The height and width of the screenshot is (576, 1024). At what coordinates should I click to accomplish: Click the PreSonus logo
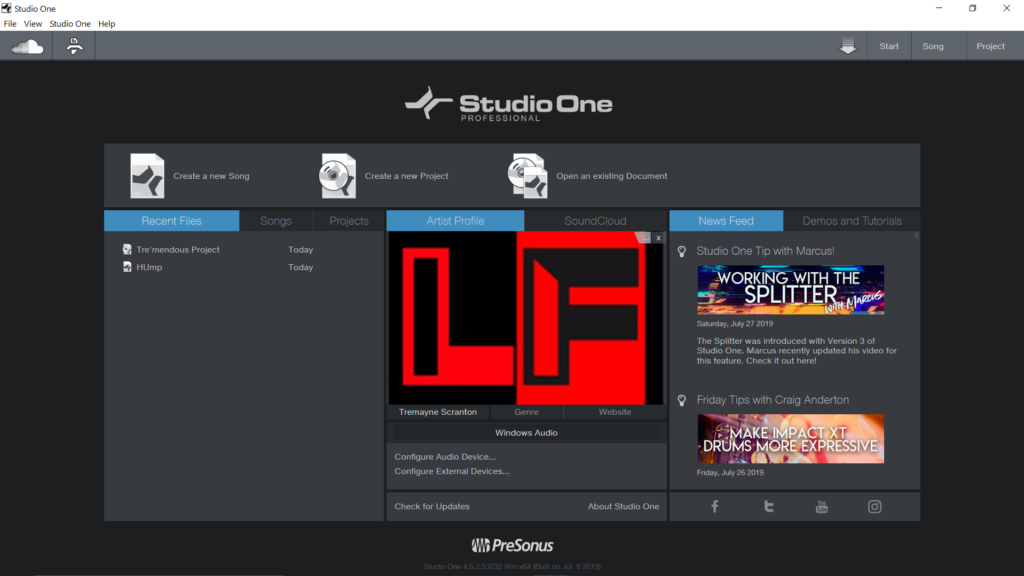pyautogui.click(x=512, y=545)
